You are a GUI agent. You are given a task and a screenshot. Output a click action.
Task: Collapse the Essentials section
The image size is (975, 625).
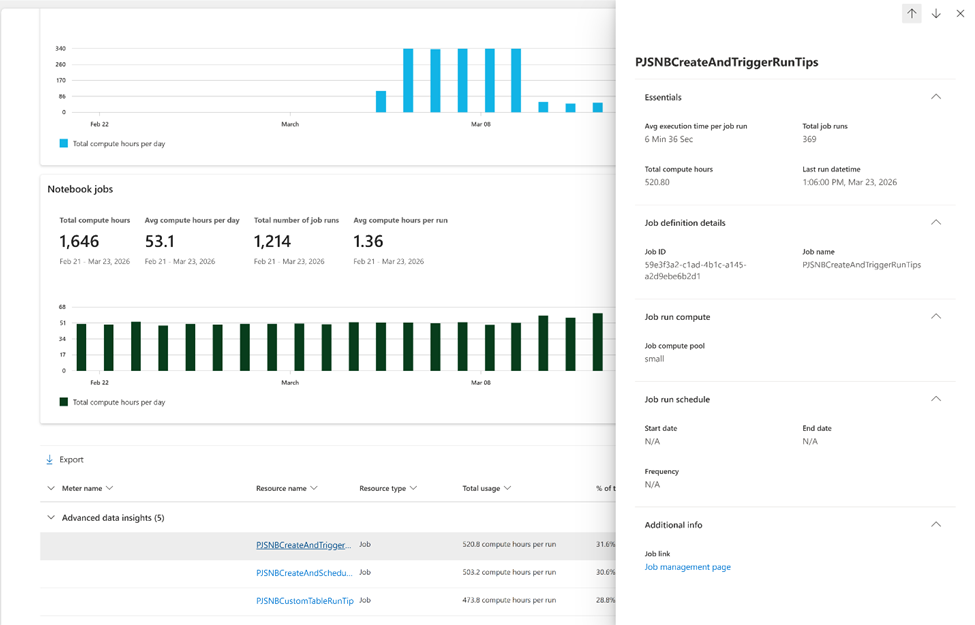coord(936,97)
